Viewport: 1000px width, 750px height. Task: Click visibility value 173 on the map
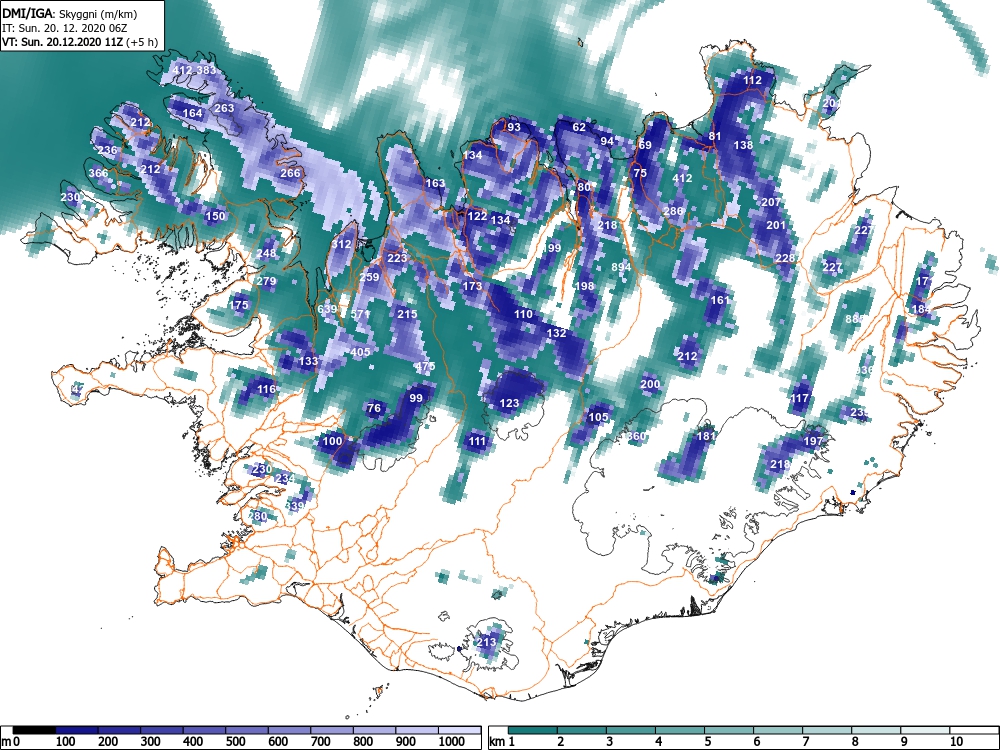coord(472,286)
